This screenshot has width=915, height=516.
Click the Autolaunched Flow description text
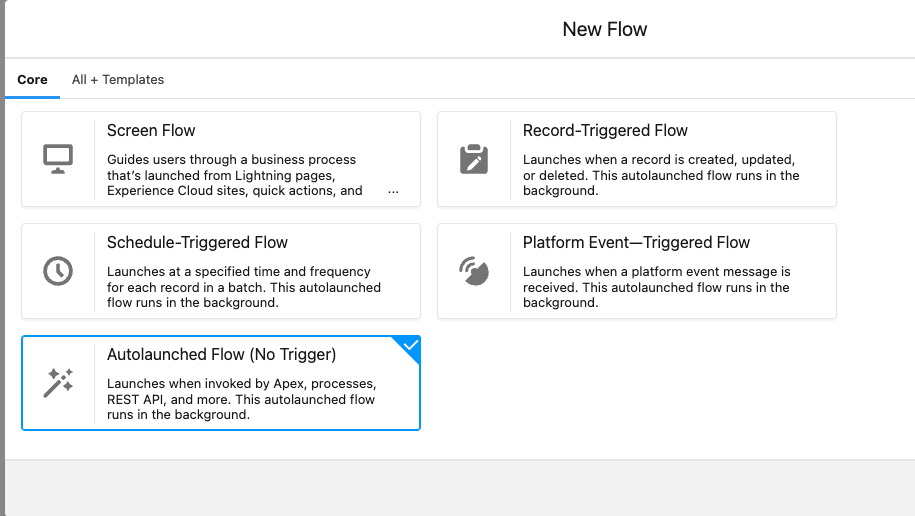pyautogui.click(x=242, y=399)
